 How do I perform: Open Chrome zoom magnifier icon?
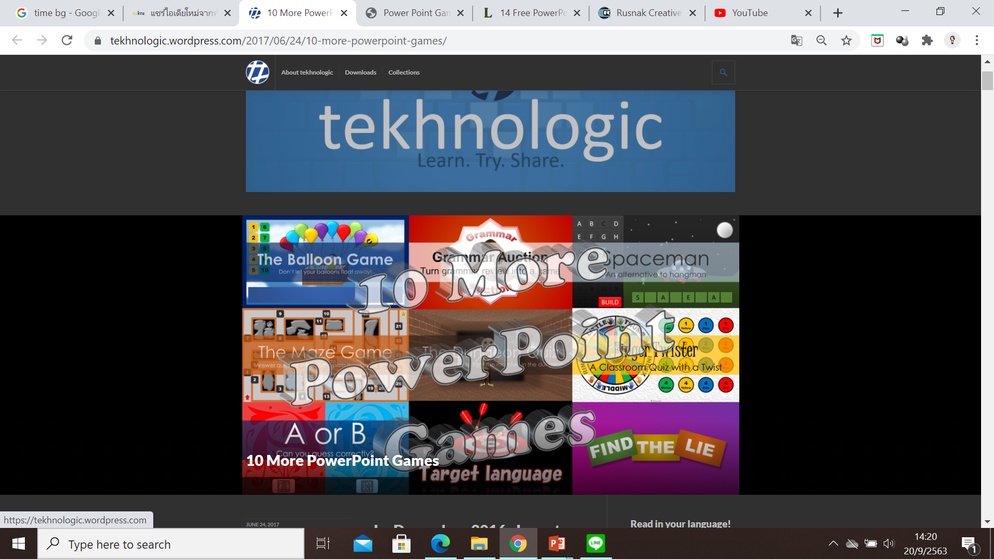822,41
